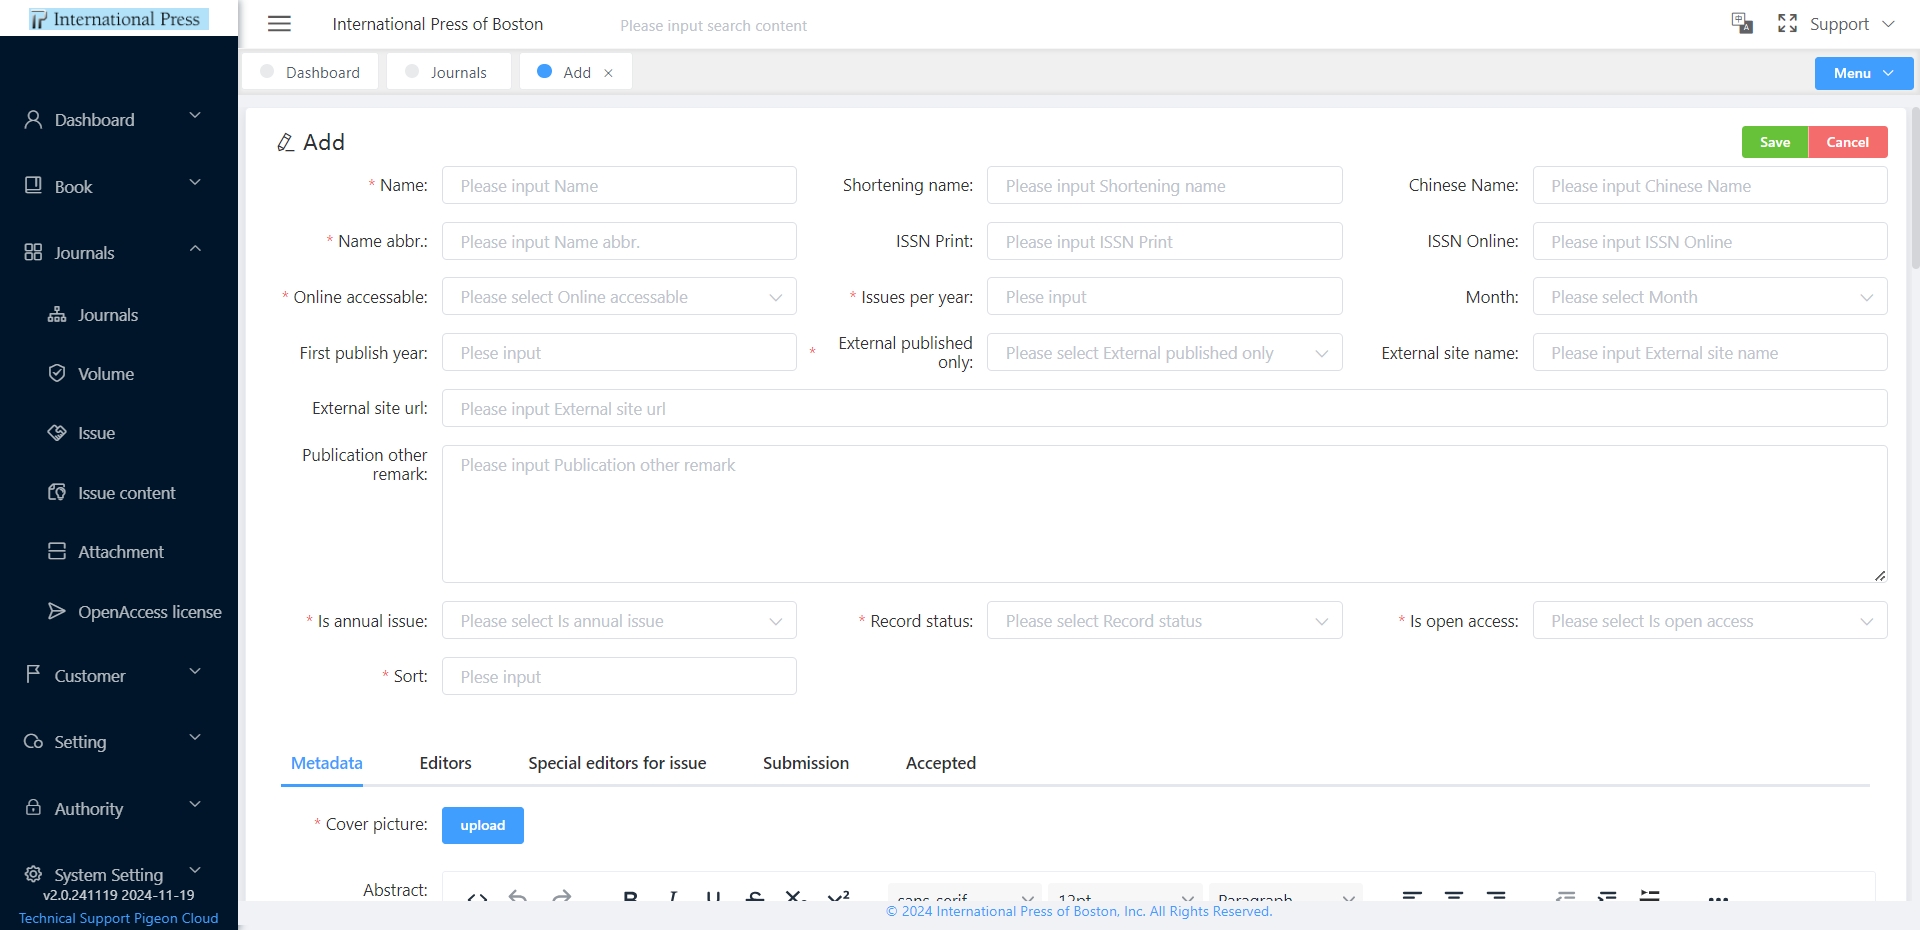Collapse the Journals sidebar group
Screen dimensions: 1920x930
coord(118,253)
